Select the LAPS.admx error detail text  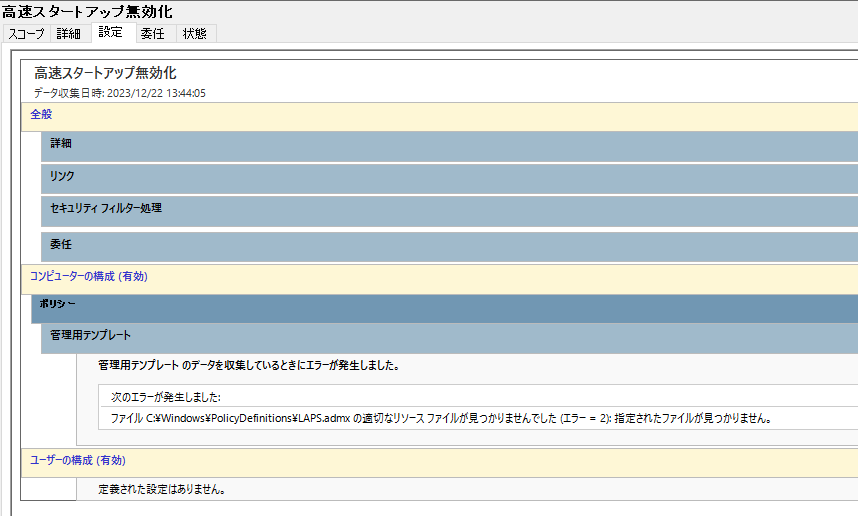point(441,419)
